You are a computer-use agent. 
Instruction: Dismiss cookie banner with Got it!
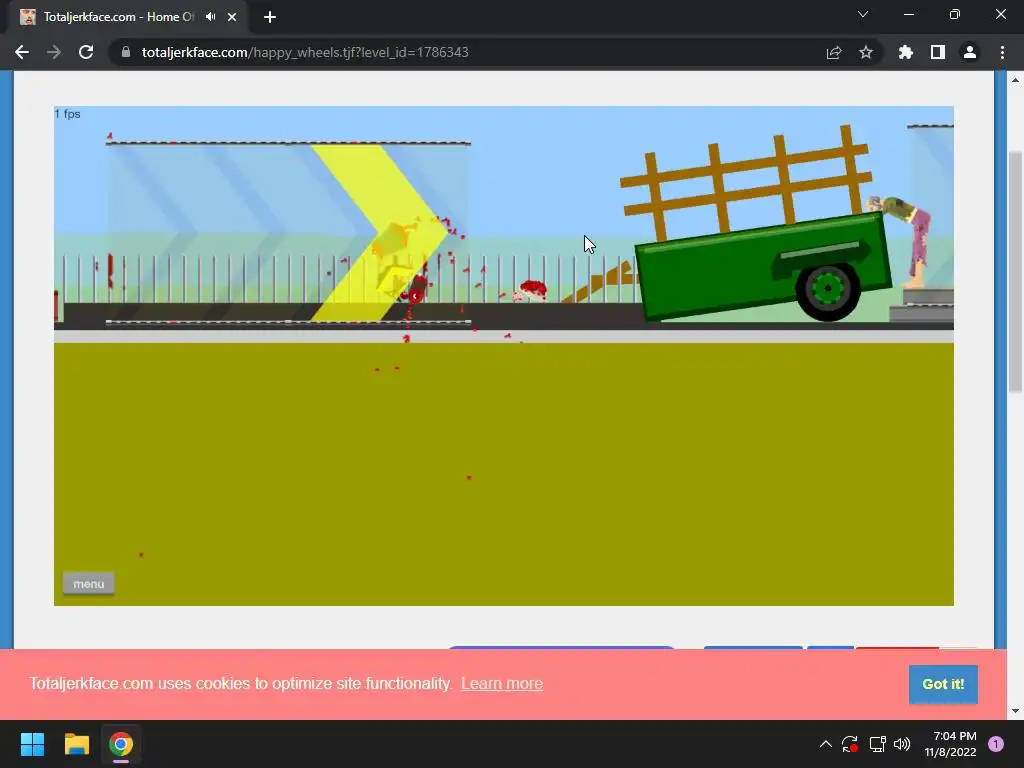tap(943, 684)
